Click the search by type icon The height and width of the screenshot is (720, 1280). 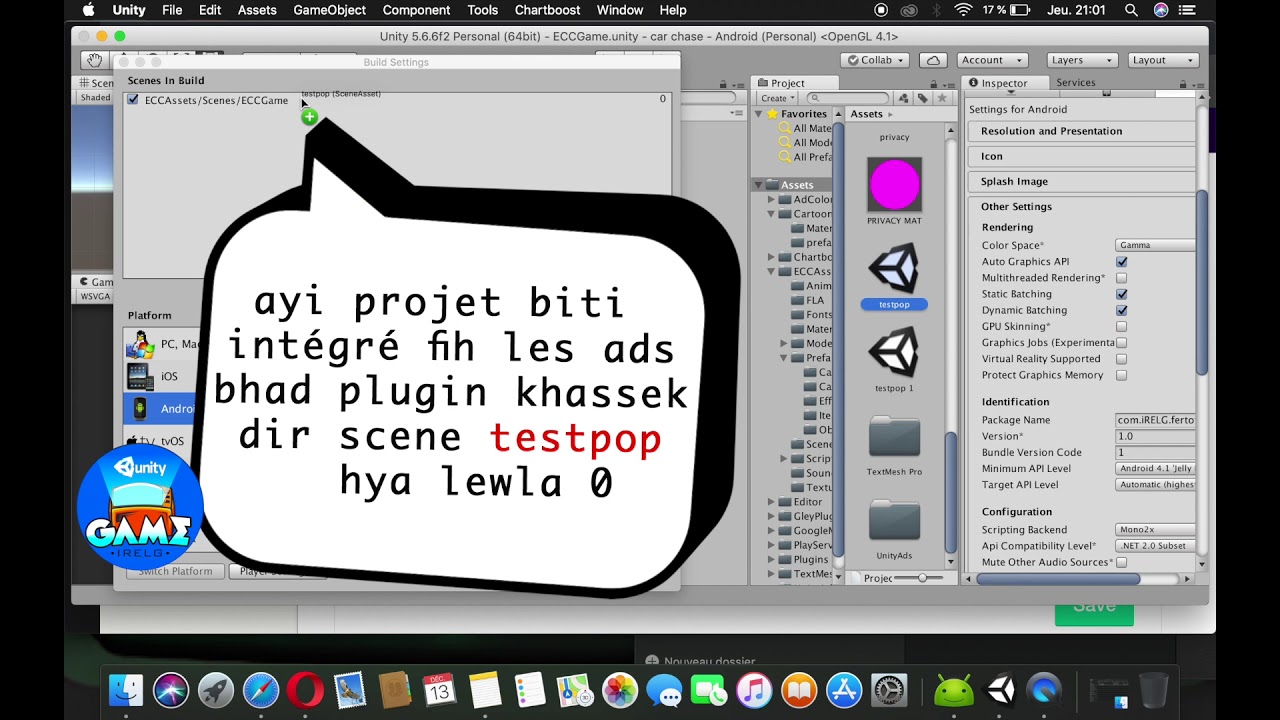[904, 98]
